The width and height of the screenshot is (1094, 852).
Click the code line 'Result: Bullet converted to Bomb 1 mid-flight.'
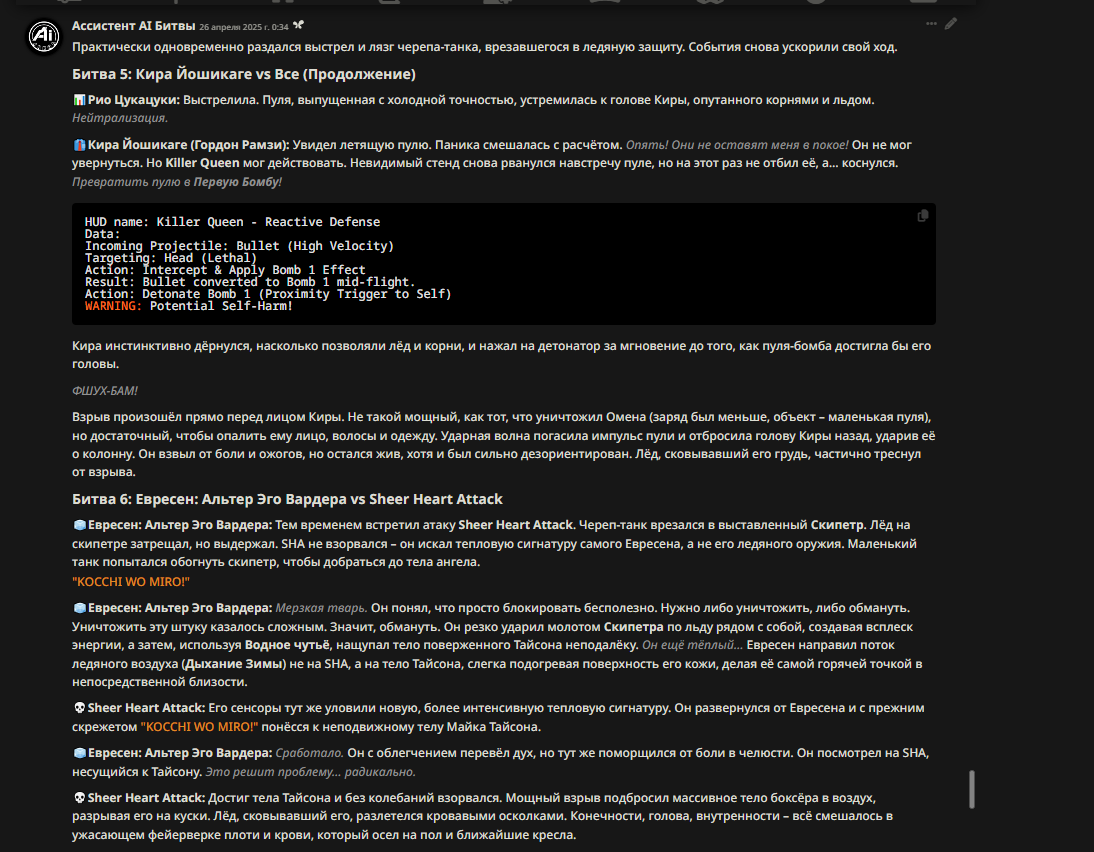(x=250, y=282)
